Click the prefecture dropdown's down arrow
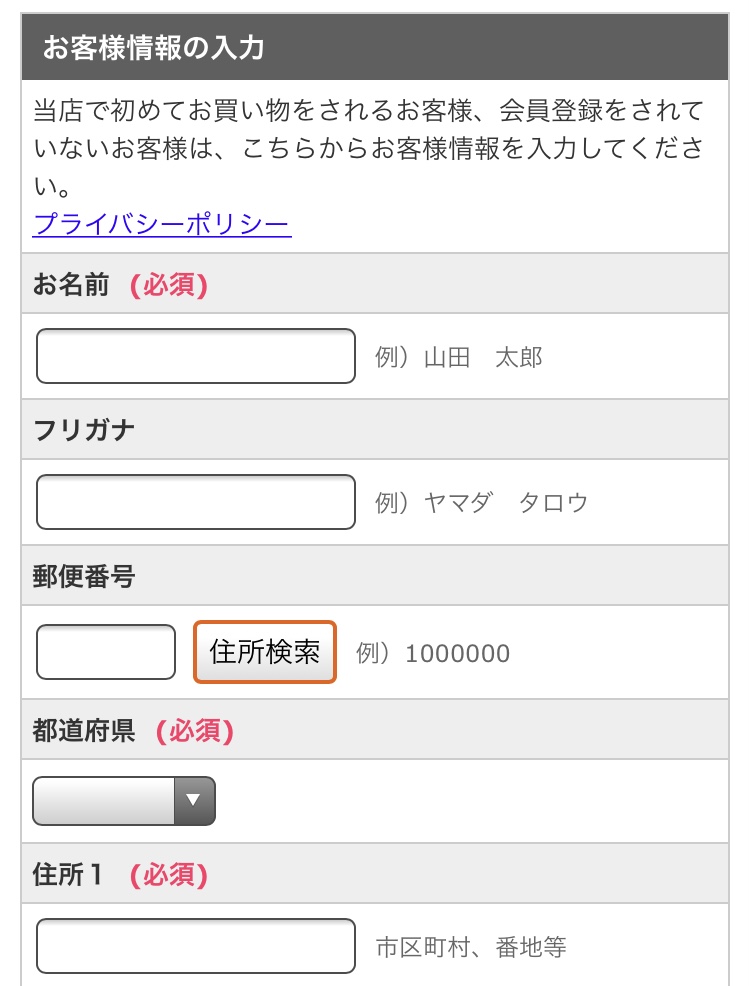The width and height of the screenshot is (750, 986). click(x=194, y=801)
